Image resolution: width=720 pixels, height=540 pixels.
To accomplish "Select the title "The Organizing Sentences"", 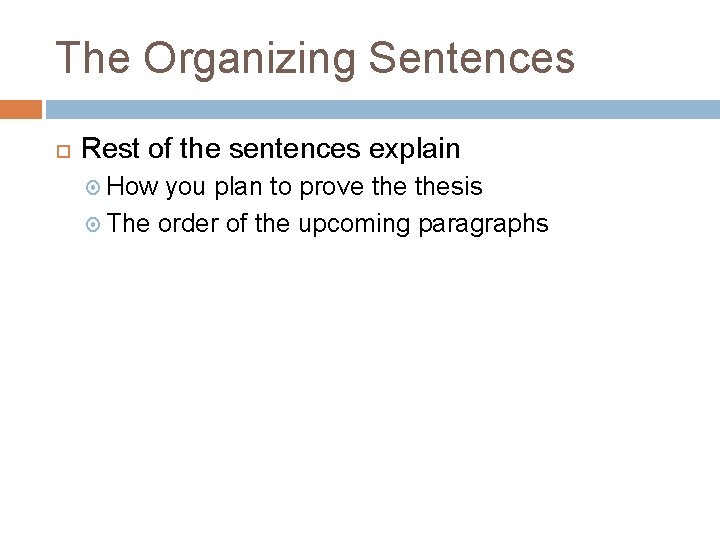I will [315, 58].
